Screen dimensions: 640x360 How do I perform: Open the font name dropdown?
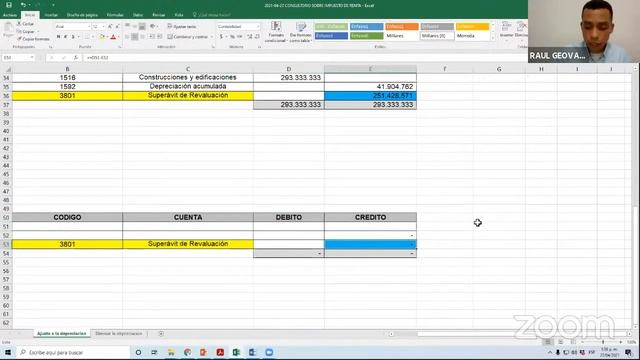point(89,27)
